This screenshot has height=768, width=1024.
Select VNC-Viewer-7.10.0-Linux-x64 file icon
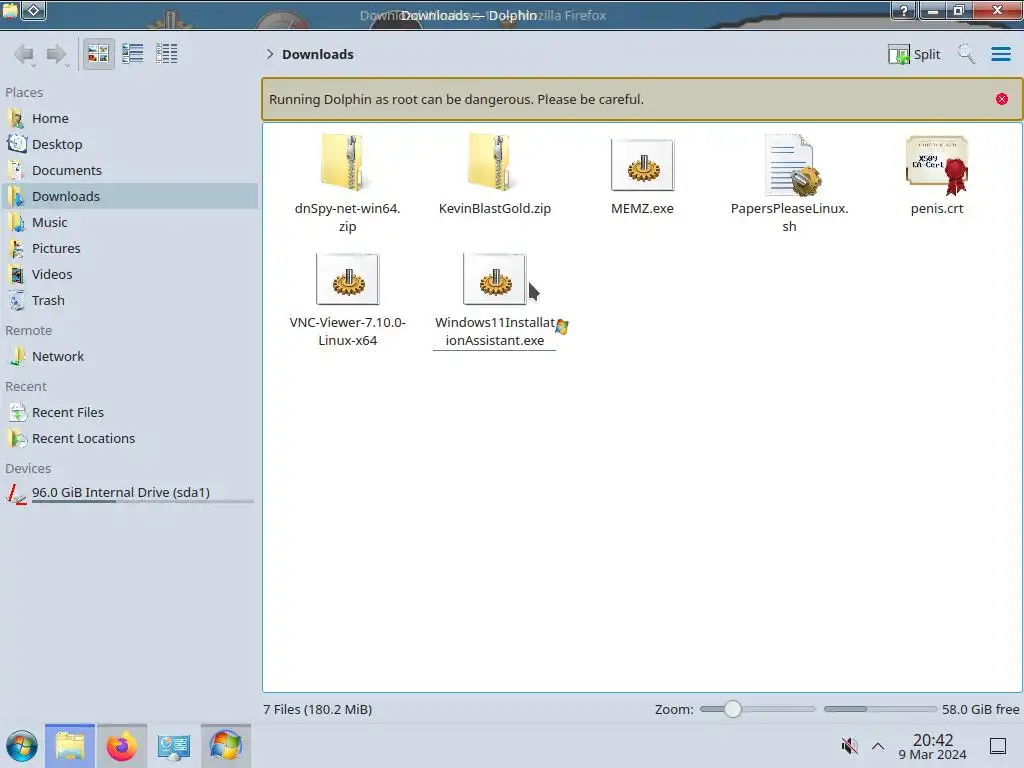[x=347, y=279]
